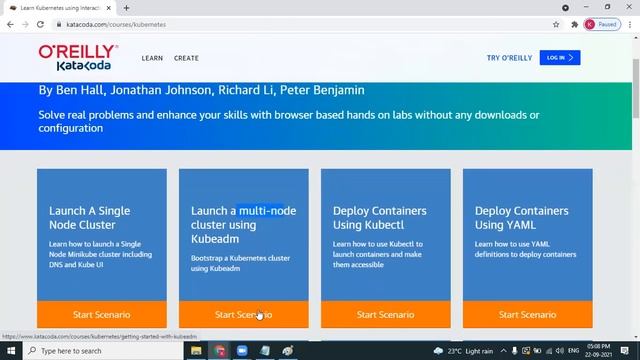Click the Deploy Containers Using YAML title

point(521,218)
